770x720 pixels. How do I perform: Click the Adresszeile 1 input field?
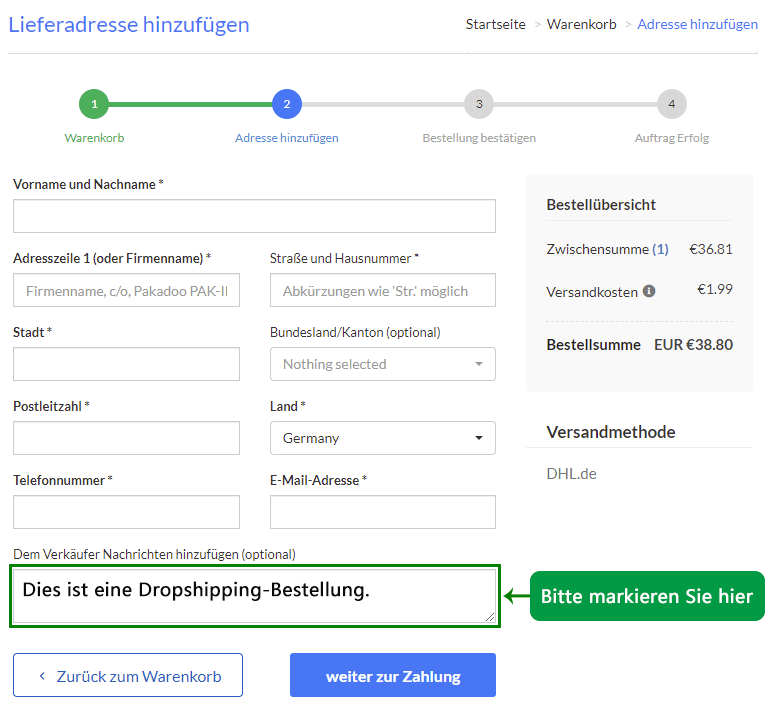[x=126, y=290]
